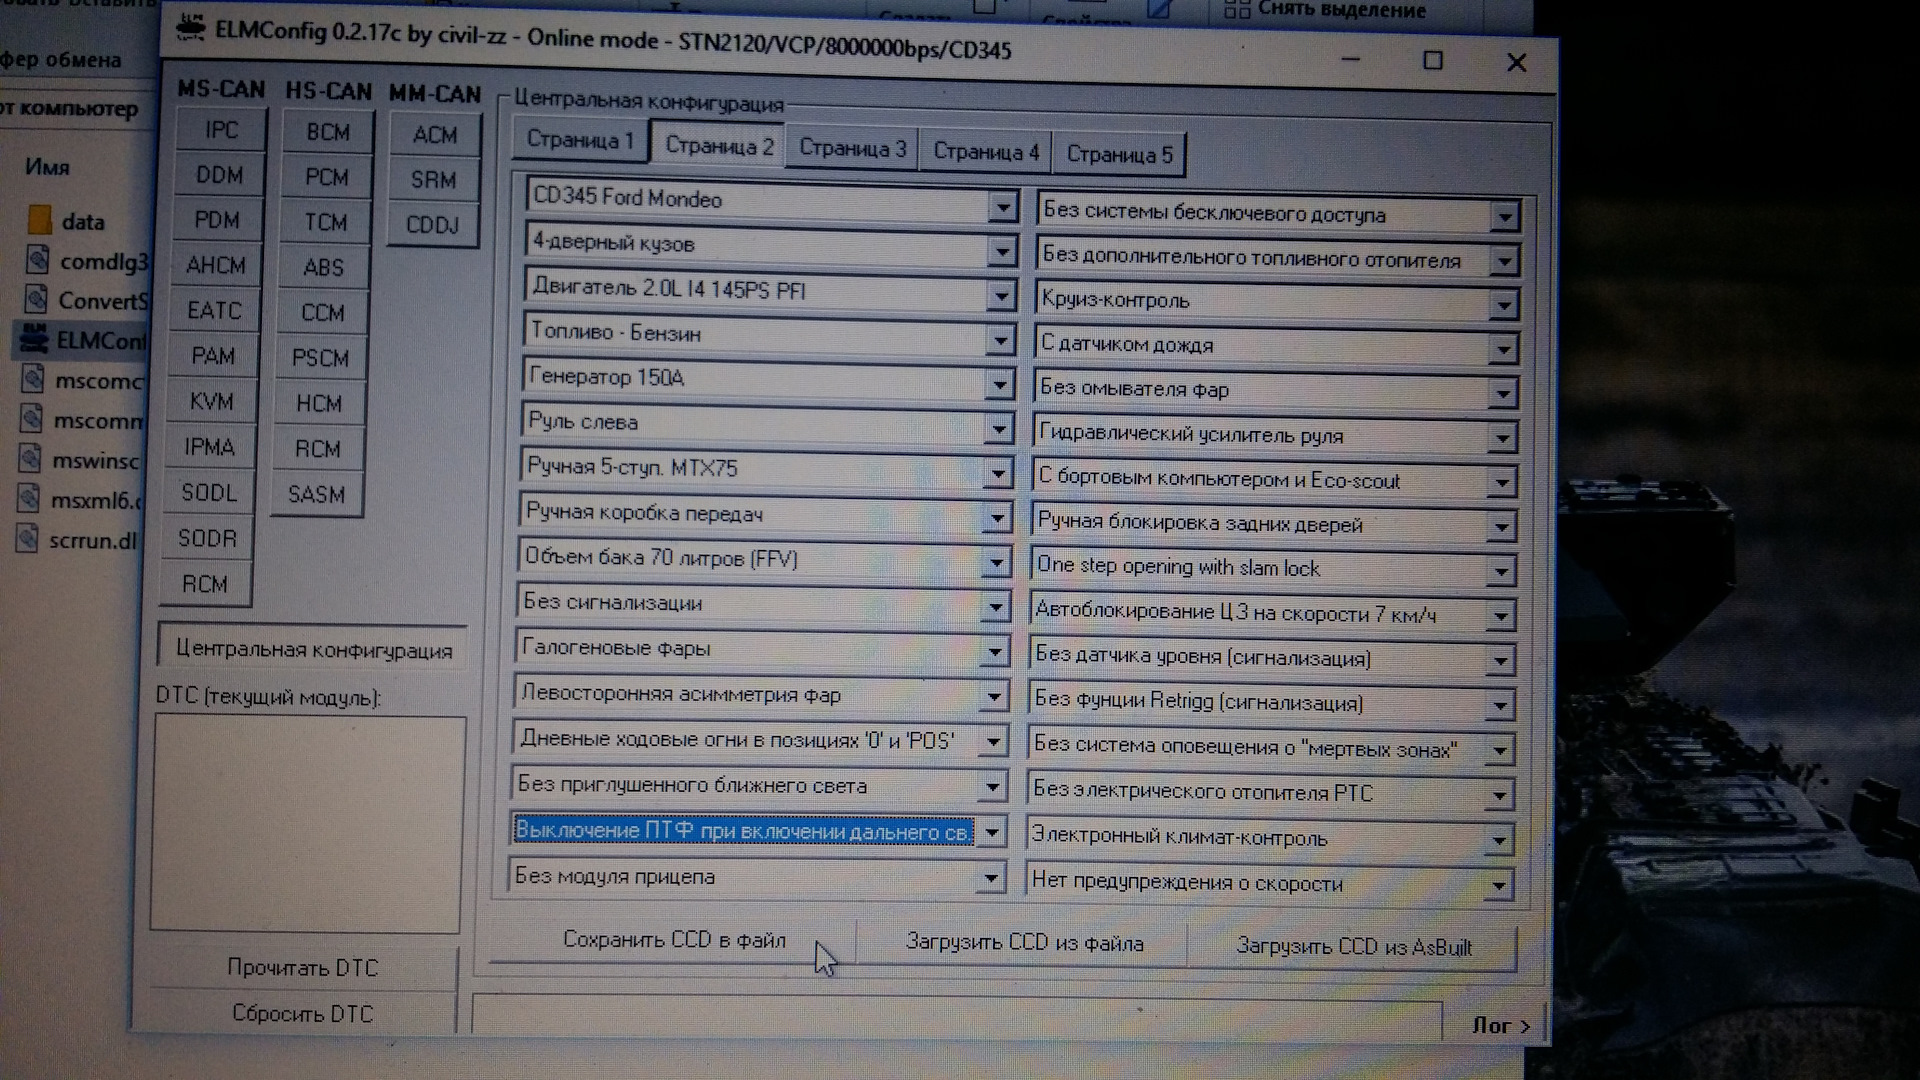This screenshot has width=1920, height=1080.
Task: Click the PCM module button
Action: point(327,177)
